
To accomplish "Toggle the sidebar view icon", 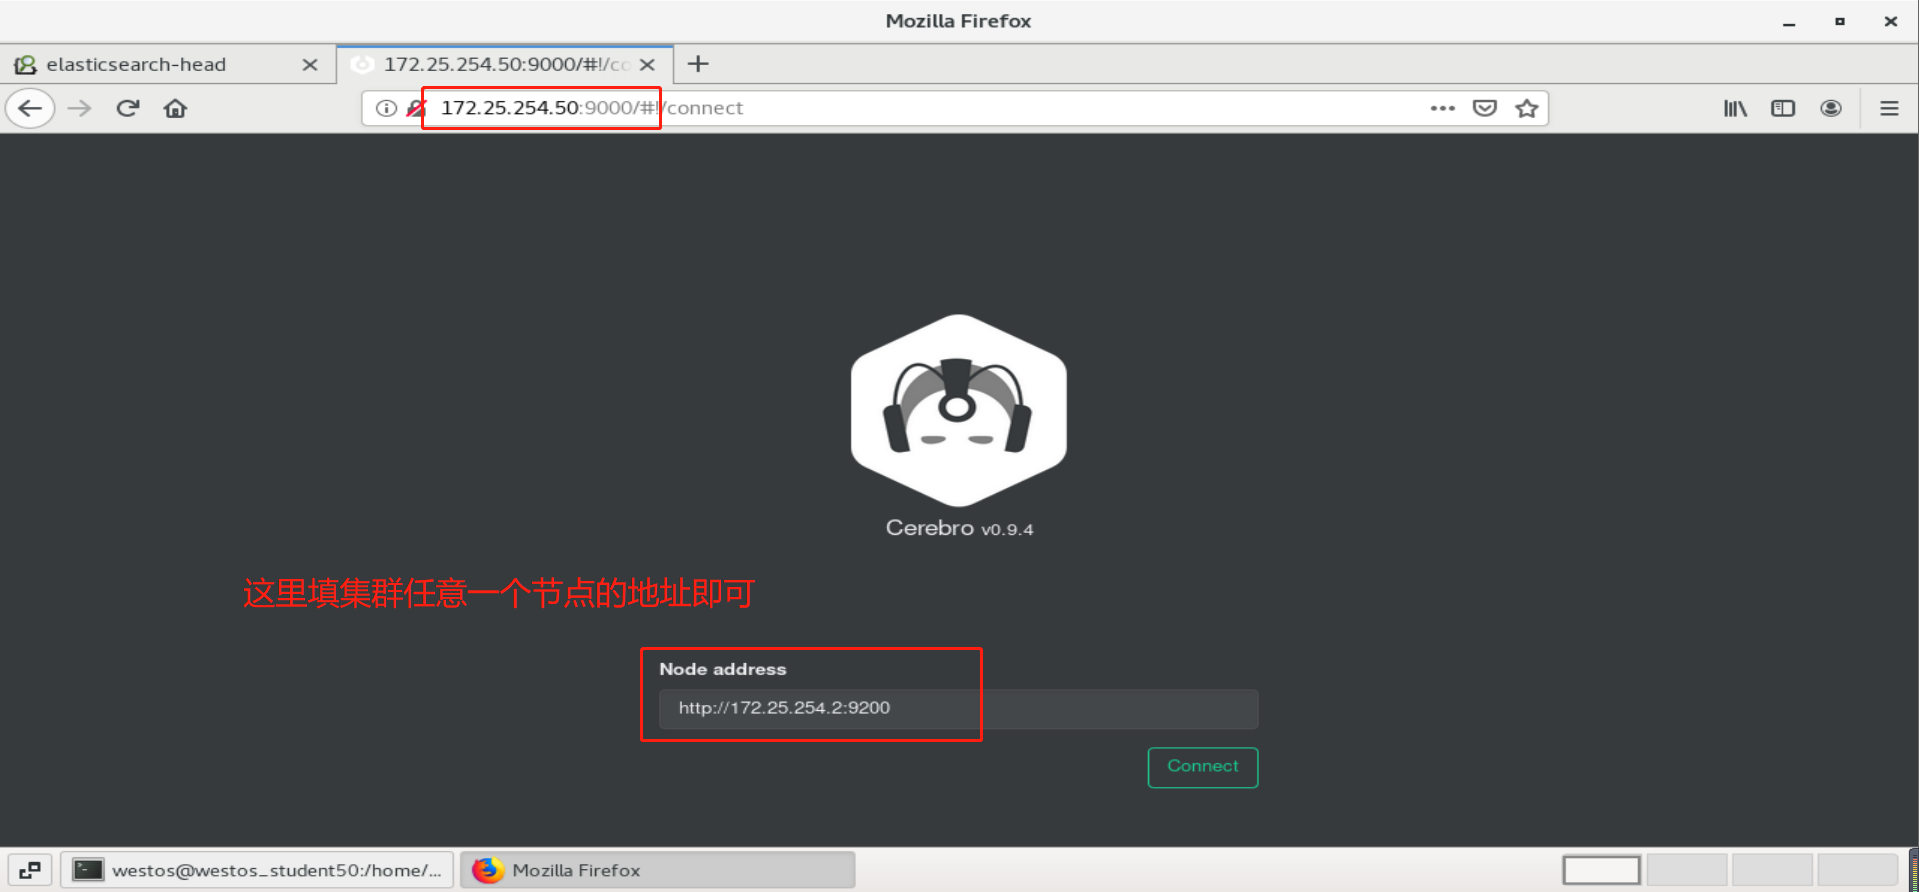I will 1783,108.
